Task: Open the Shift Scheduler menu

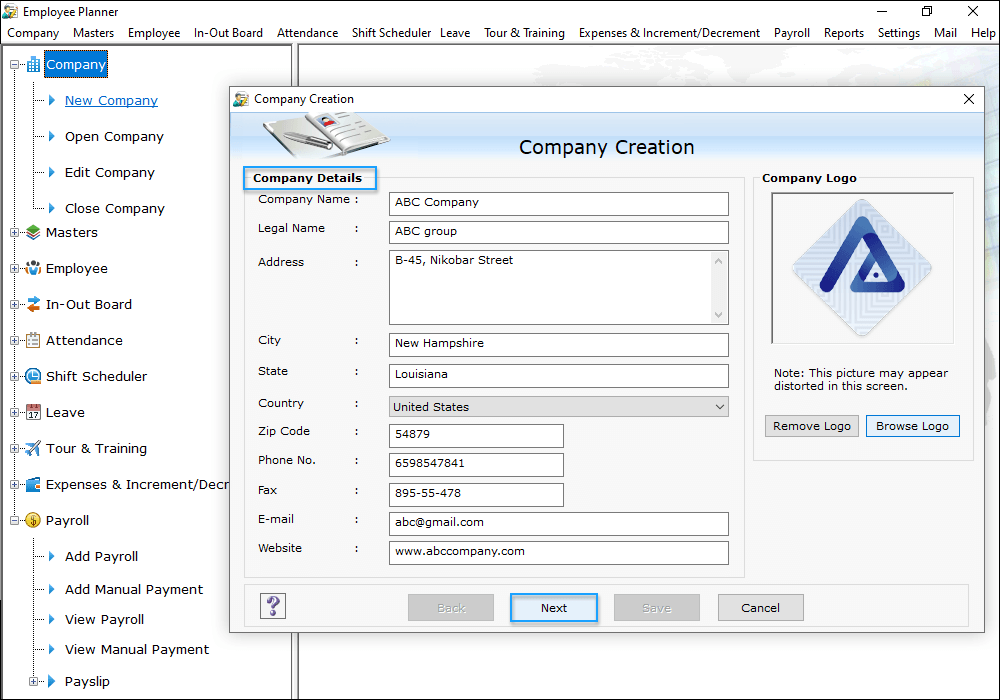Action: [x=391, y=33]
